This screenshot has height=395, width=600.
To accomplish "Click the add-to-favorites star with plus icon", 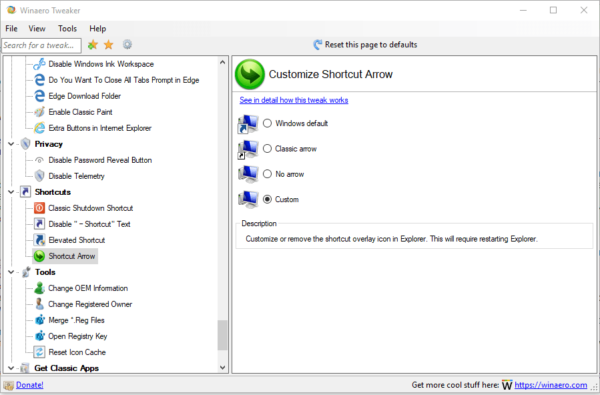I will click(93, 45).
